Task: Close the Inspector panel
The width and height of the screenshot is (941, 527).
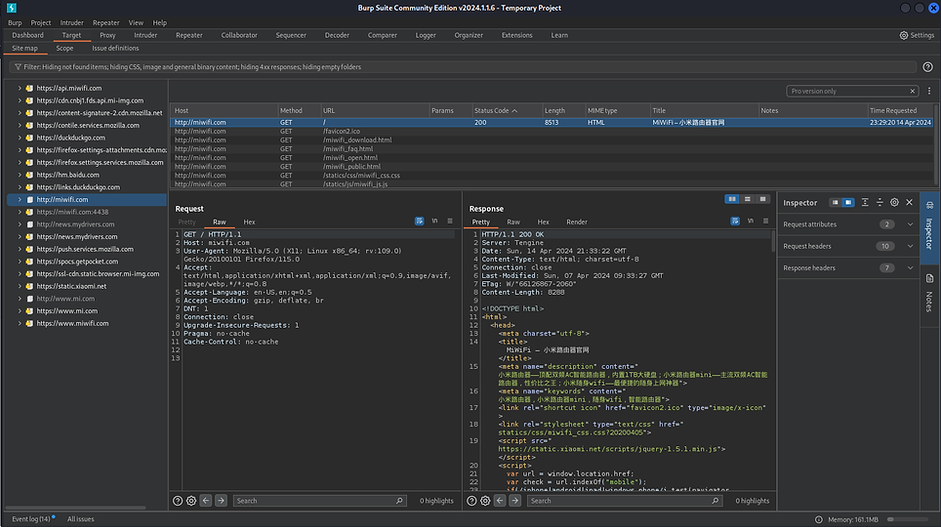Action: click(x=909, y=203)
